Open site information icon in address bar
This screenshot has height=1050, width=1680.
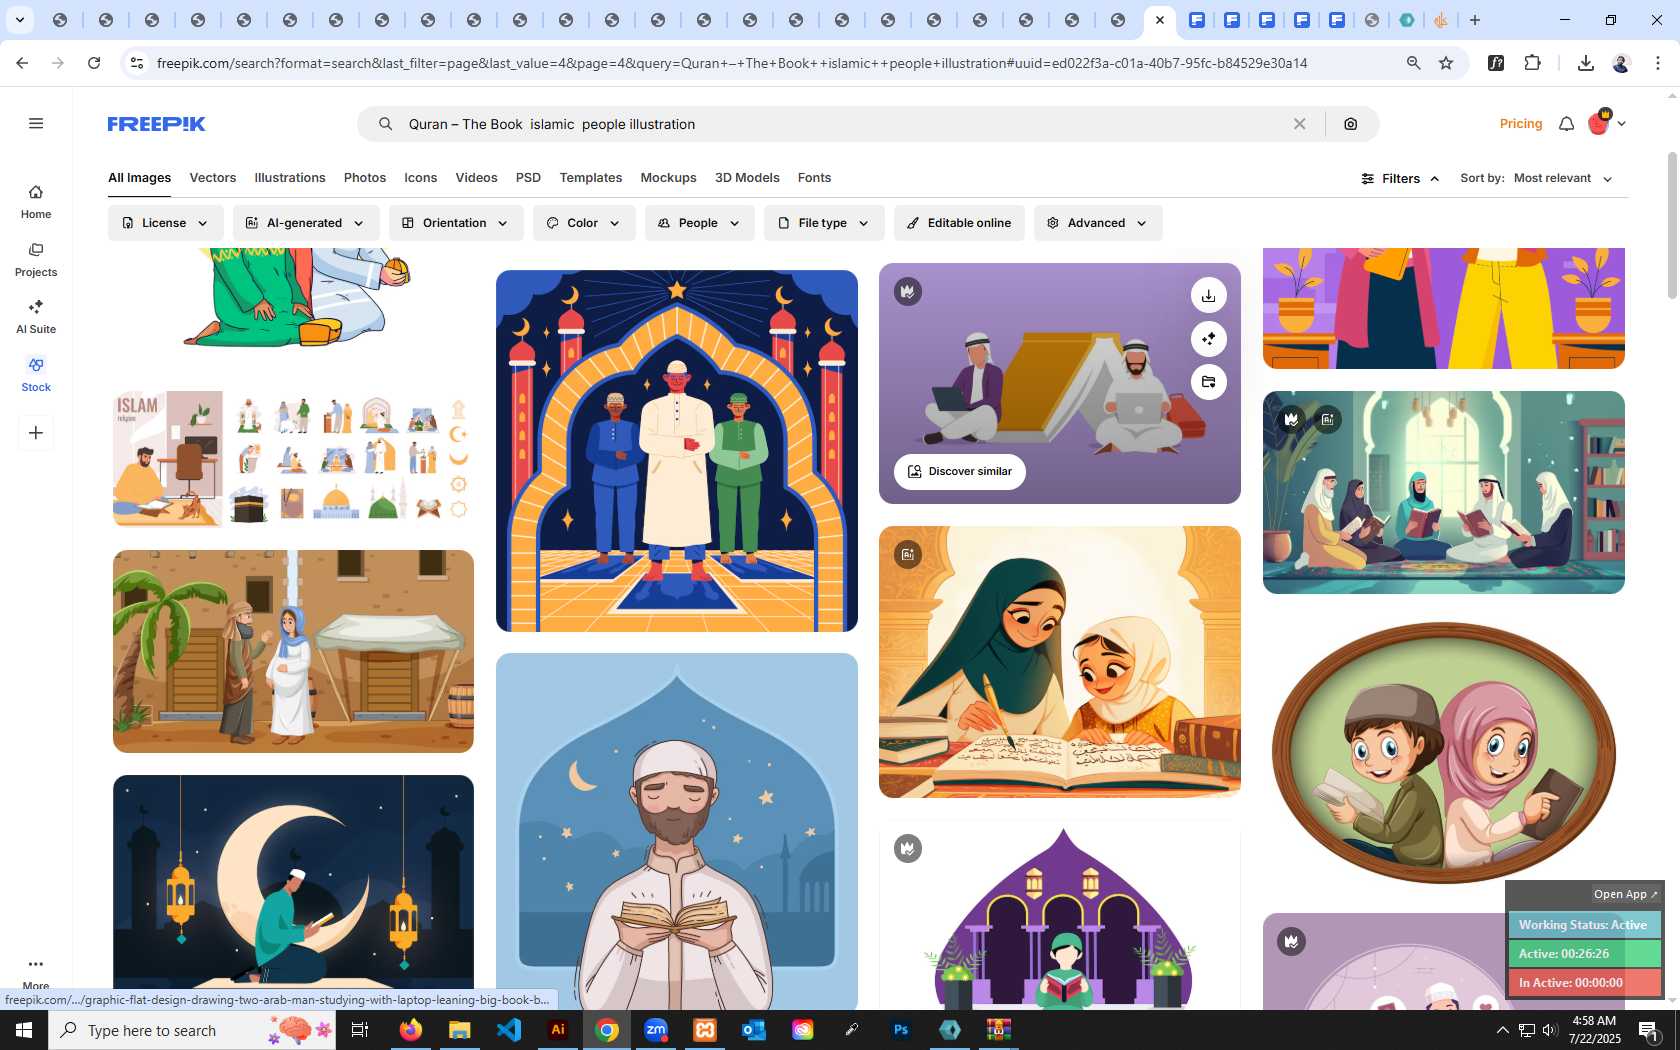click(137, 63)
